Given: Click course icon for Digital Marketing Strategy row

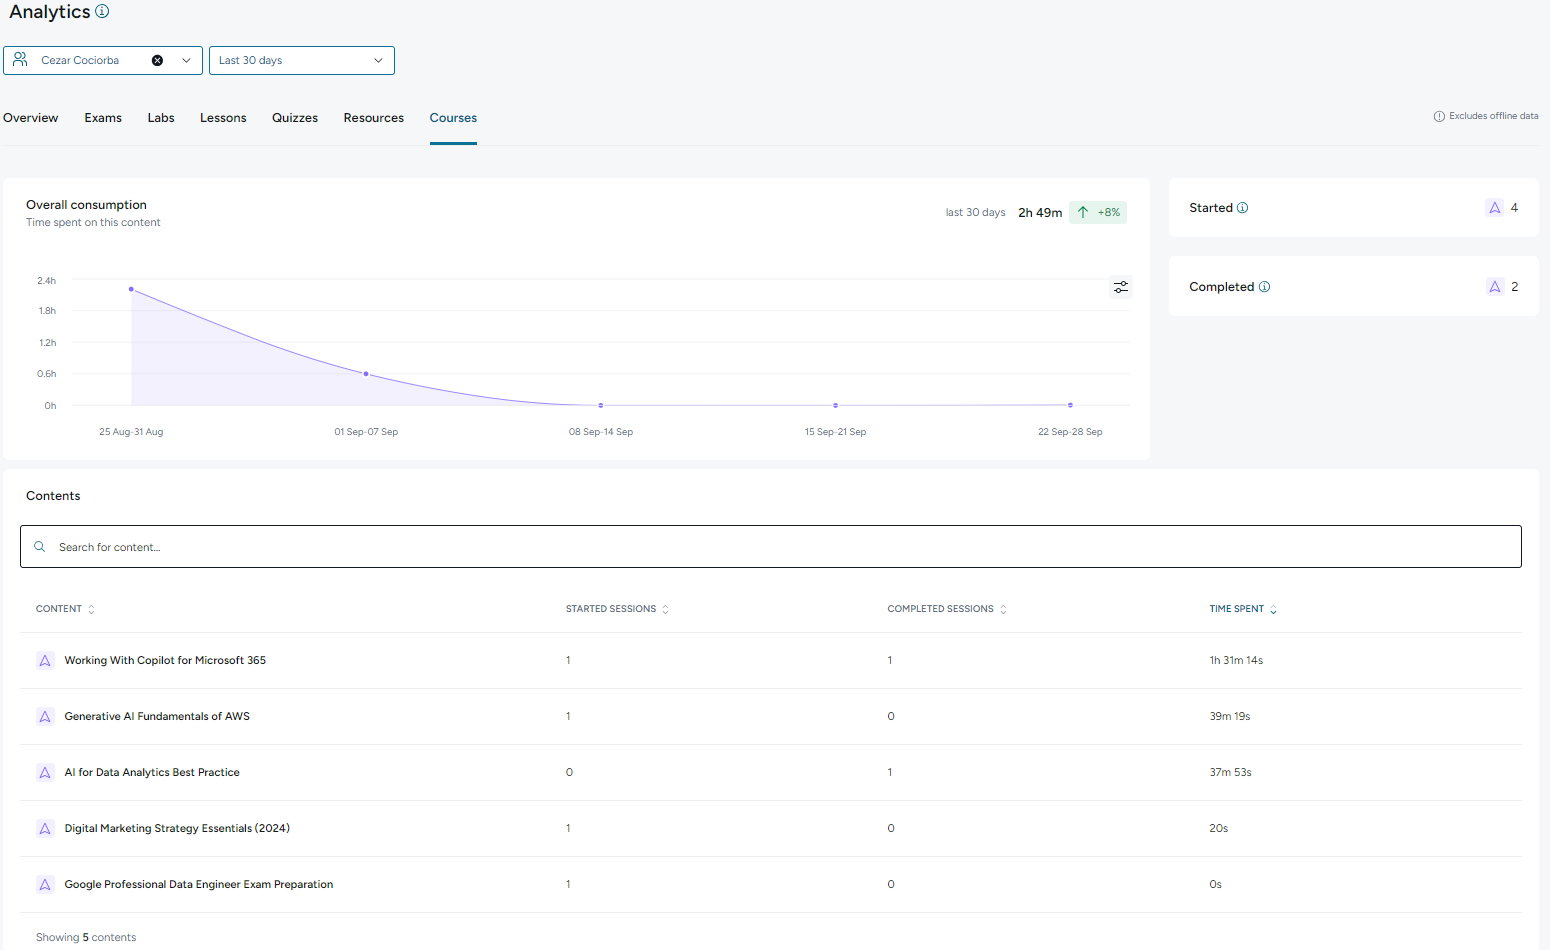Looking at the screenshot, I should (45, 828).
